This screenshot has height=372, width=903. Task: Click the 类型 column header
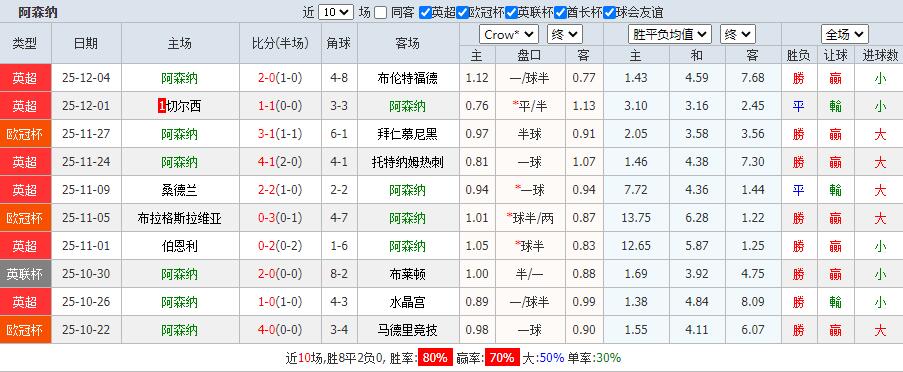point(25,43)
